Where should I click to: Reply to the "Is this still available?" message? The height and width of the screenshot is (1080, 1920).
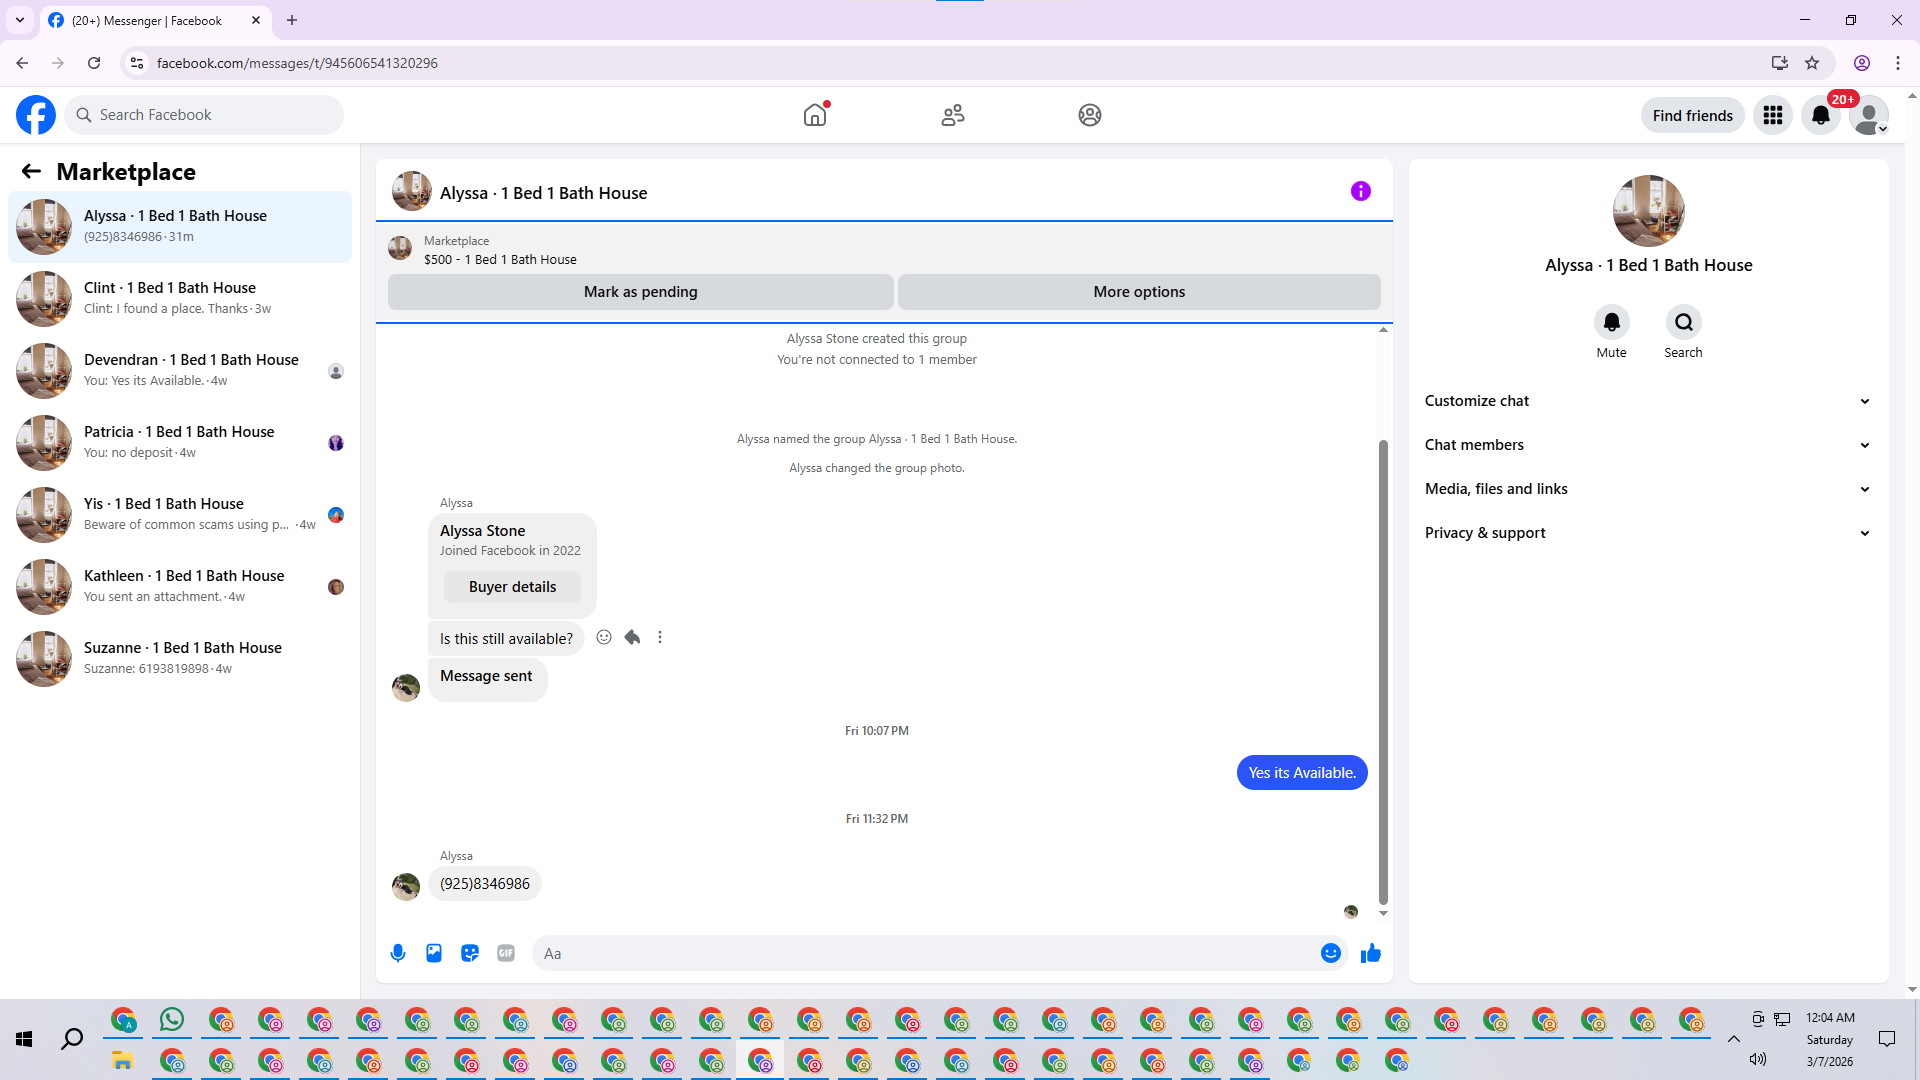[x=632, y=637]
